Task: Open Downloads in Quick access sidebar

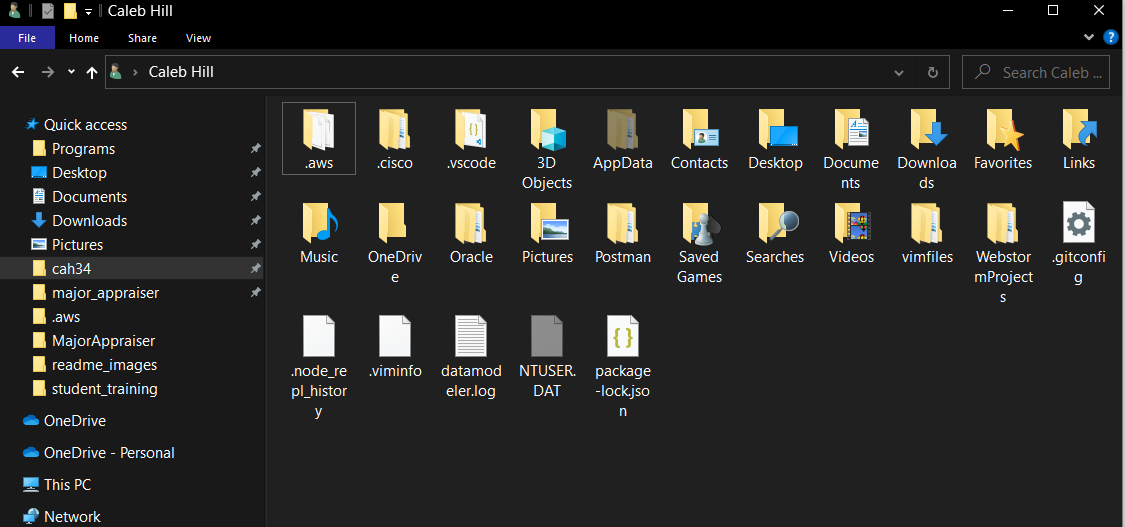Action: [89, 221]
